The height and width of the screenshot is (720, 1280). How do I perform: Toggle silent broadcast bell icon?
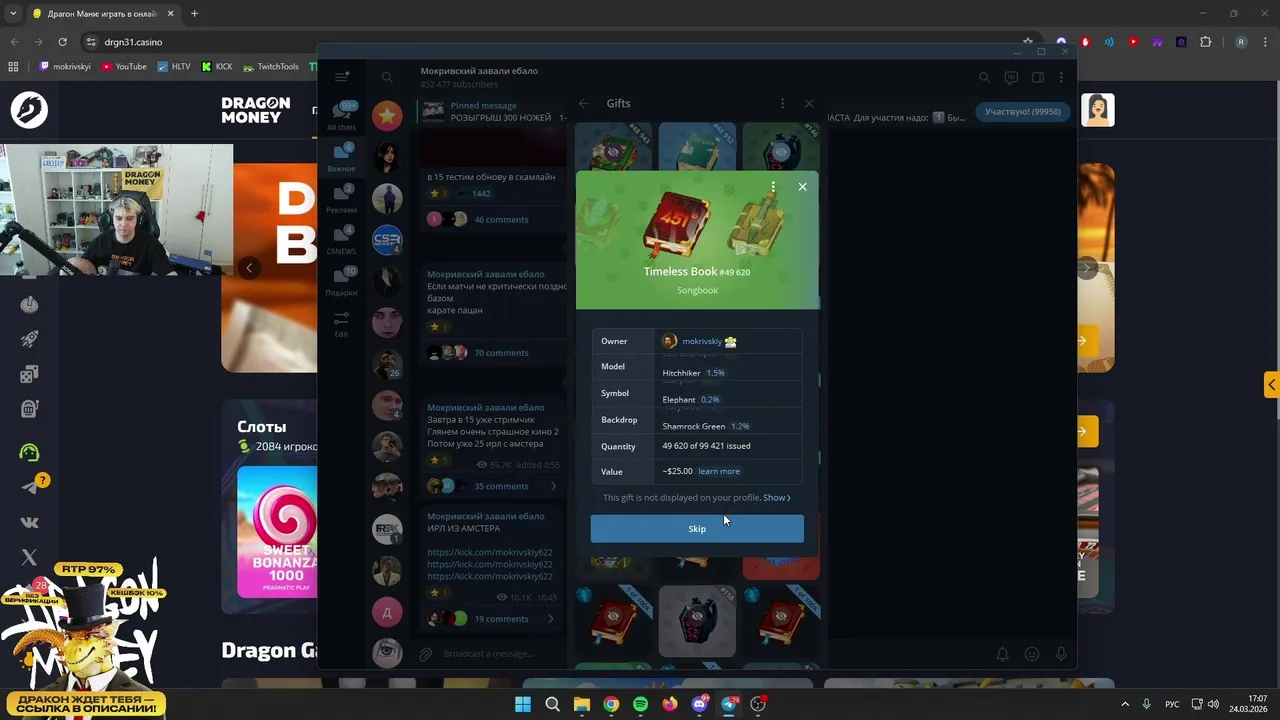click(x=1002, y=654)
